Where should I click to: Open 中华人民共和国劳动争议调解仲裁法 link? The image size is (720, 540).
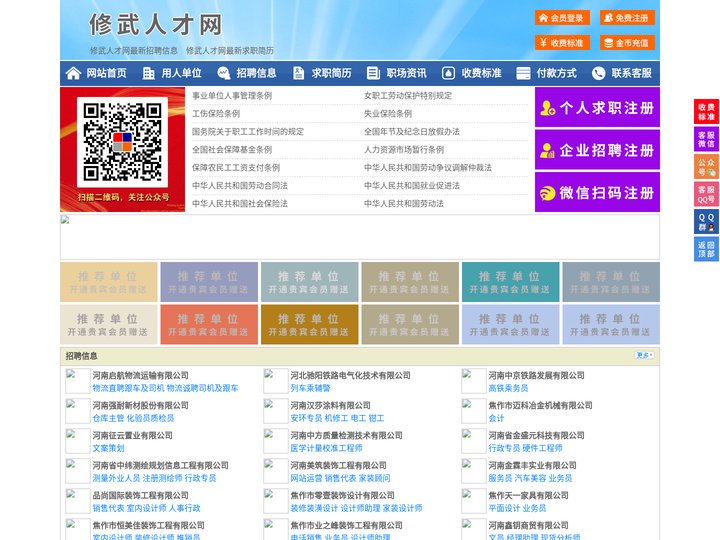coord(428,167)
